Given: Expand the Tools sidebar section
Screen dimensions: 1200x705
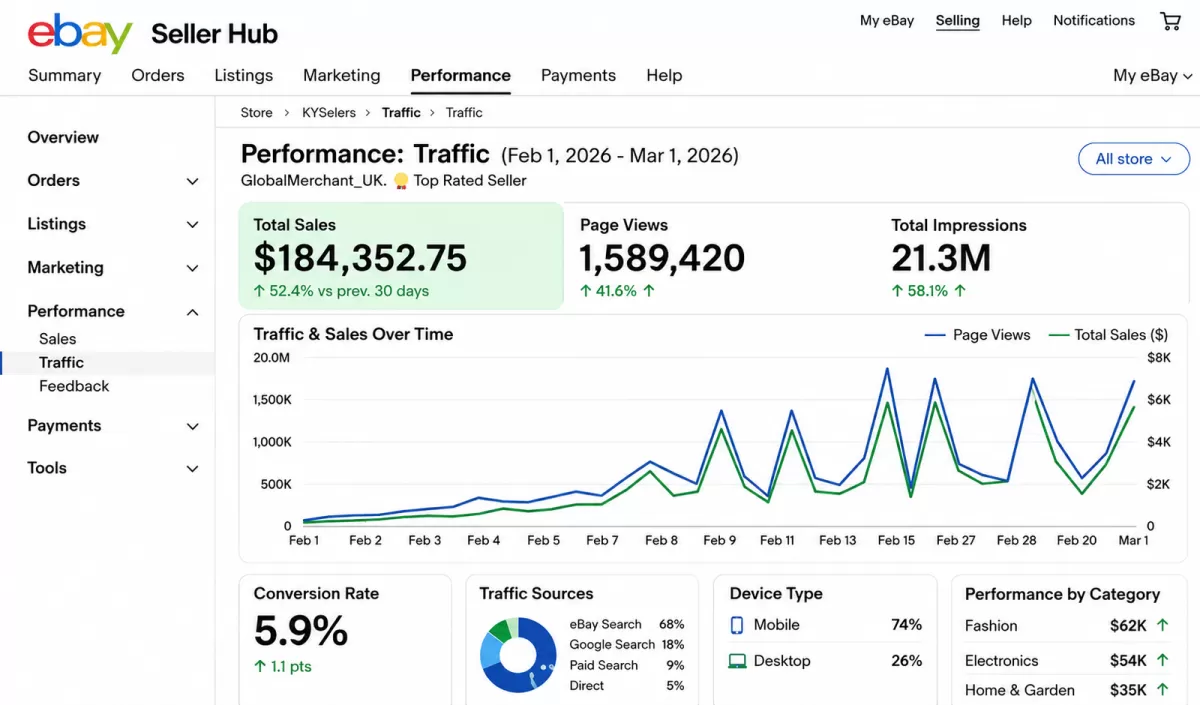Looking at the screenshot, I should (x=193, y=468).
